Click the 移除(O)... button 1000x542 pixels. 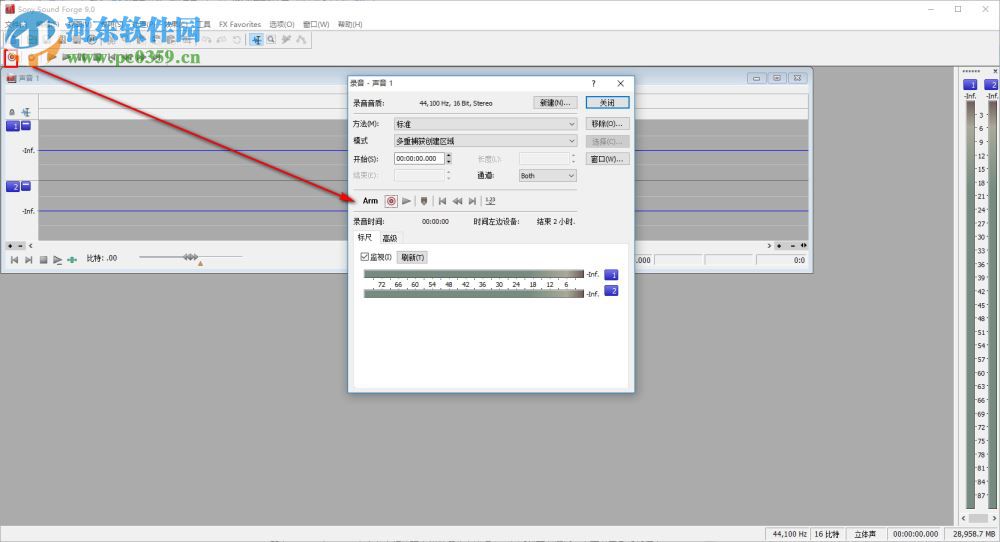607,124
